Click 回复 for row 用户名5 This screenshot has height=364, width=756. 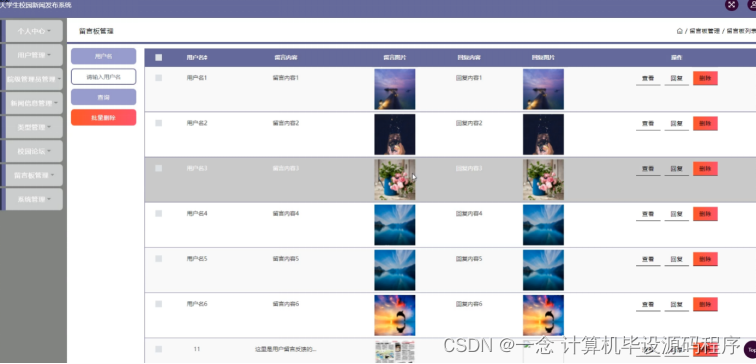tap(677, 260)
